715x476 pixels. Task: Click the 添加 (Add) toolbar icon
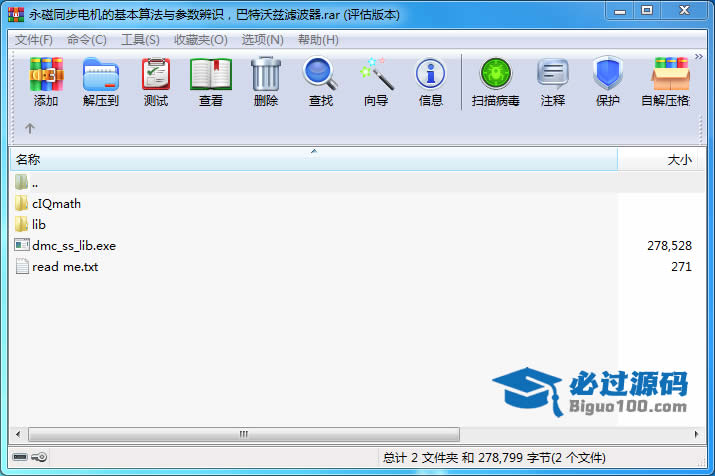(x=46, y=75)
